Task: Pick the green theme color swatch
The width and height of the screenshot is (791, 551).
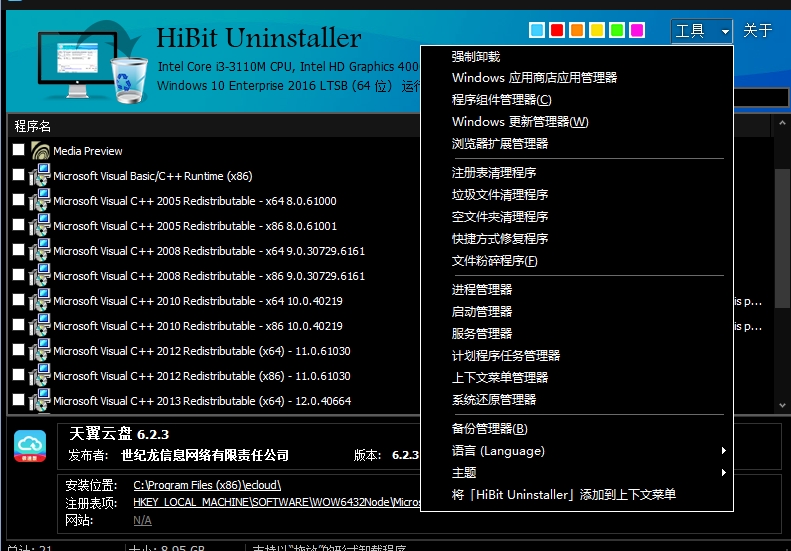Action: 617,30
